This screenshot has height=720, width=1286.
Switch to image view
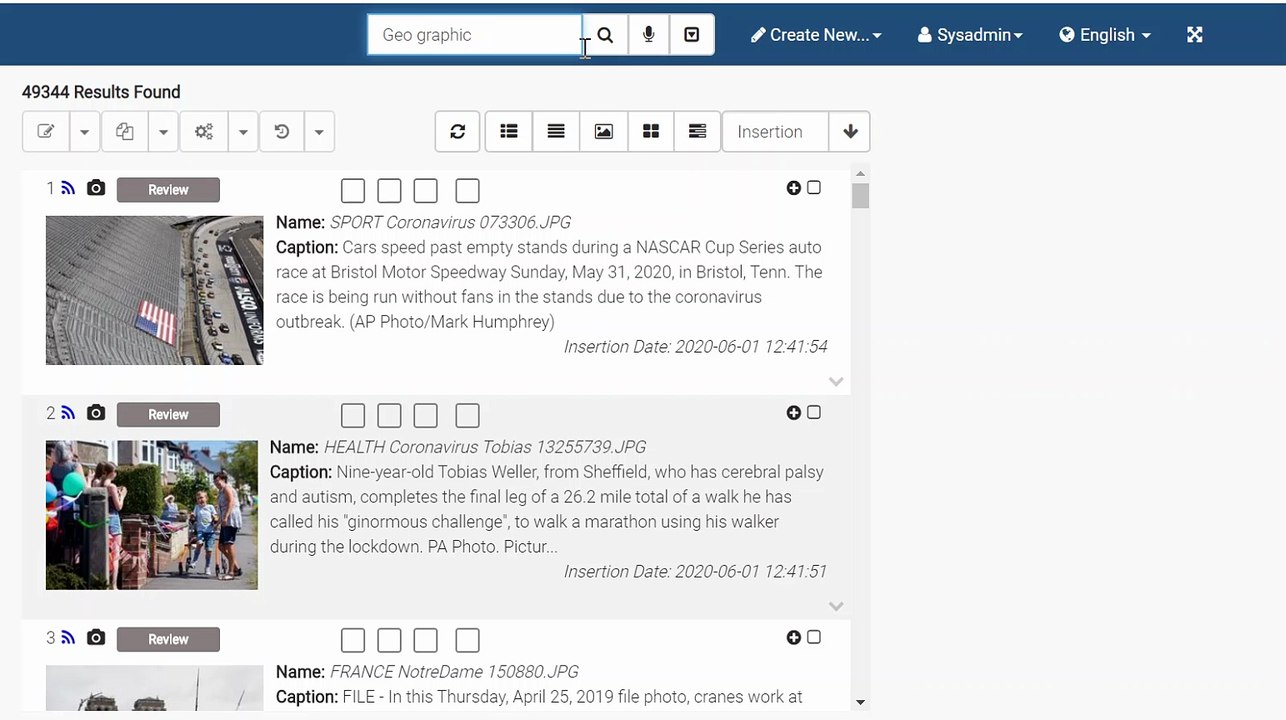[603, 131]
